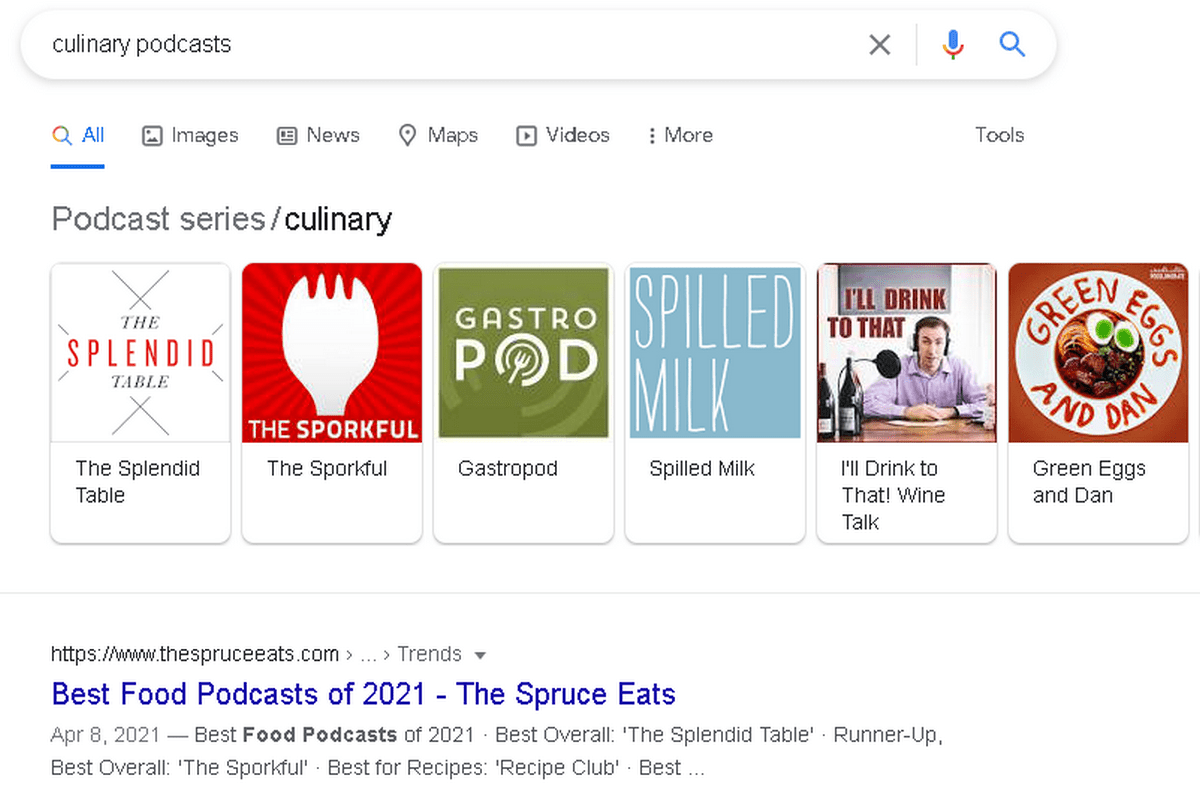Select the All results tab
Viewport: 1200px width, 803px height.
(x=78, y=135)
